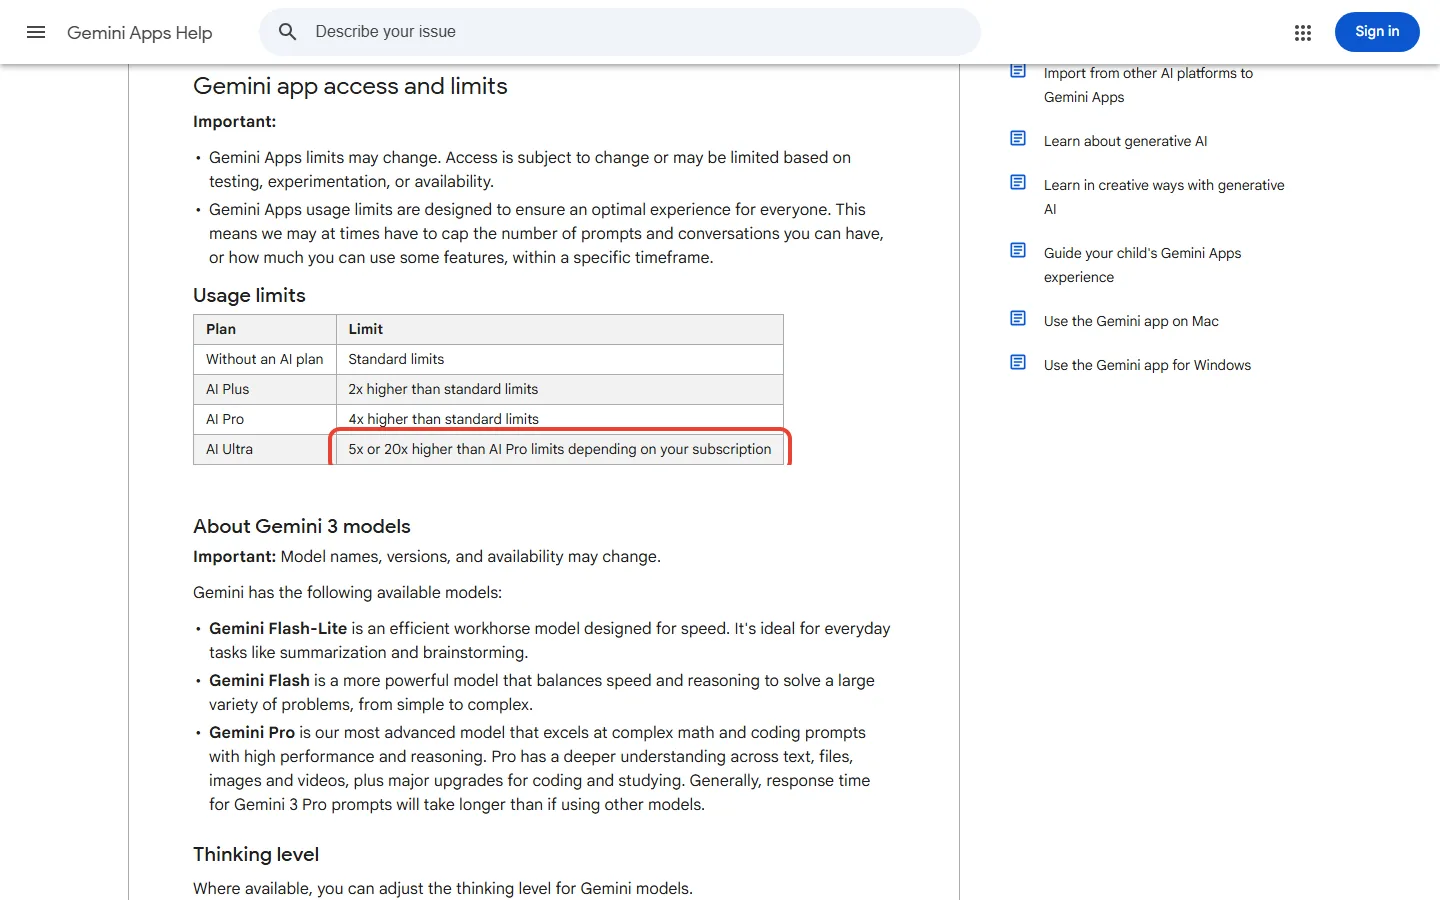Screen dimensions: 1440x900
Task: Click the Limit column header cell
Action: 560,329
